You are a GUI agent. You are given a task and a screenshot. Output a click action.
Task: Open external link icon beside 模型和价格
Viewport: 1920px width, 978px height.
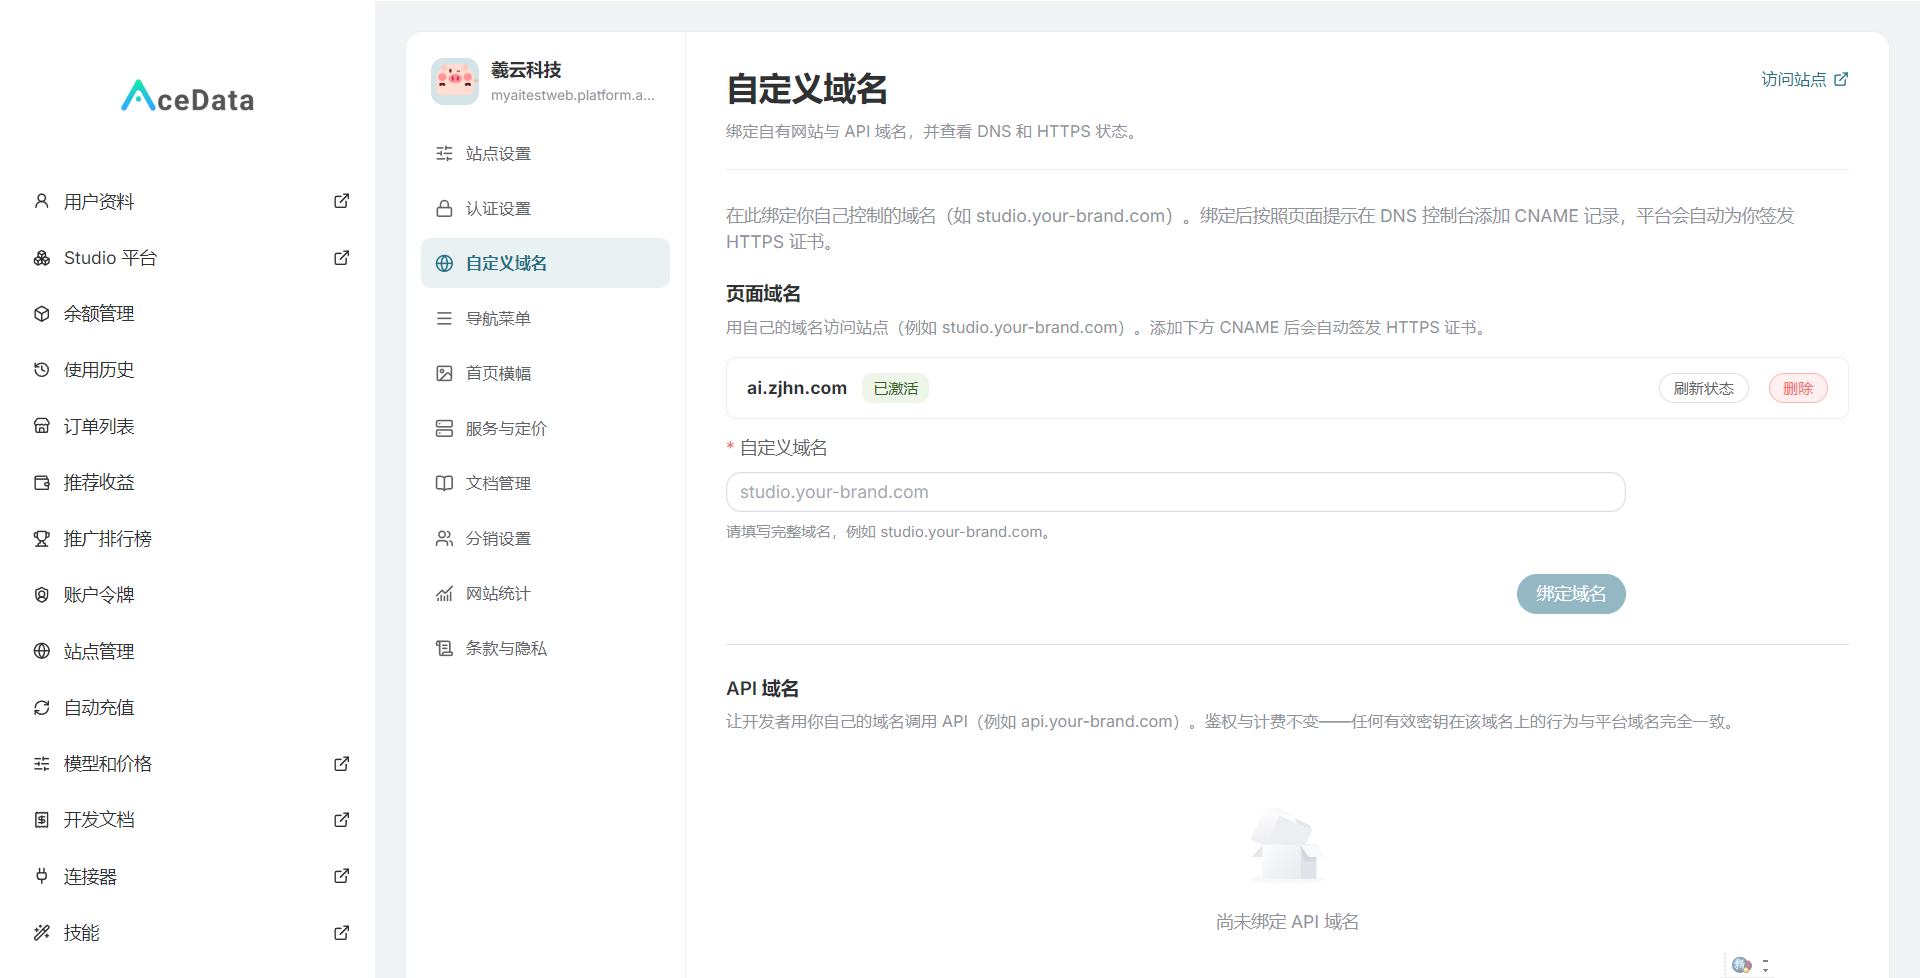pos(341,764)
